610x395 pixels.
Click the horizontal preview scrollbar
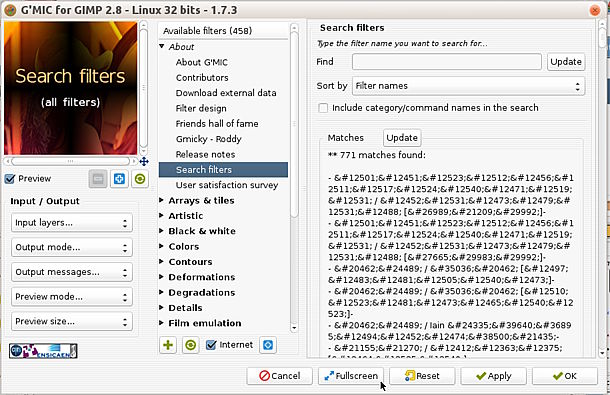[x=70, y=161]
